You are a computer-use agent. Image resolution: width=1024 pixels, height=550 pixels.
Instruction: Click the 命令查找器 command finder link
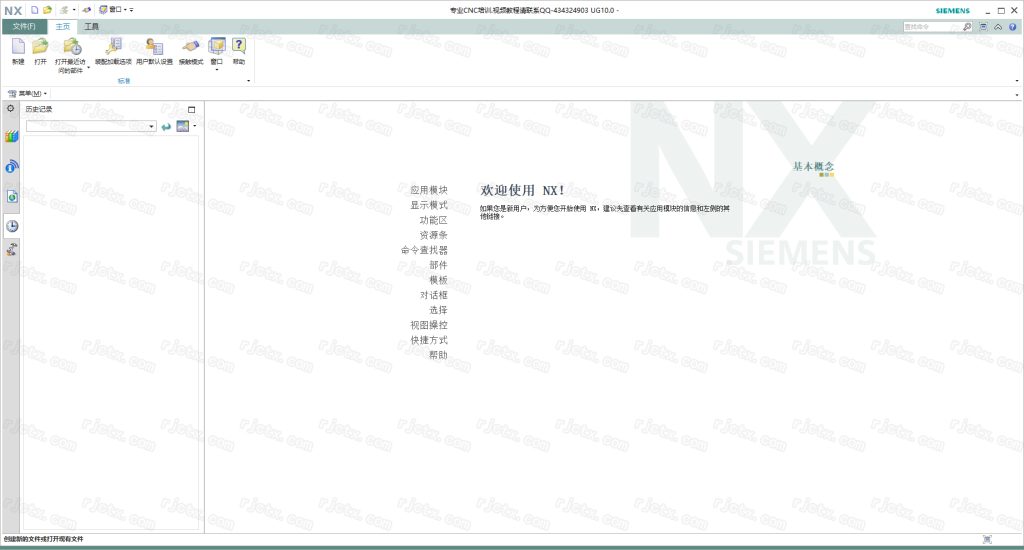coord(424,250)
